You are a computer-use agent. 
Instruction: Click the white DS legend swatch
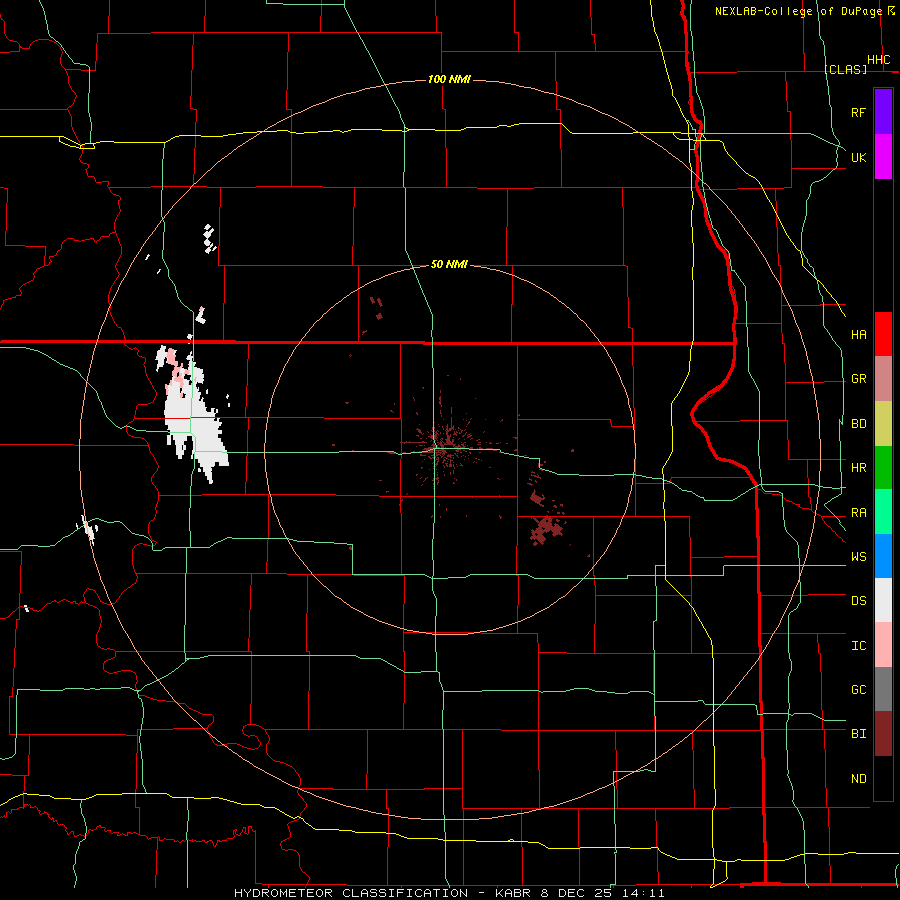(x=883, y=600)
